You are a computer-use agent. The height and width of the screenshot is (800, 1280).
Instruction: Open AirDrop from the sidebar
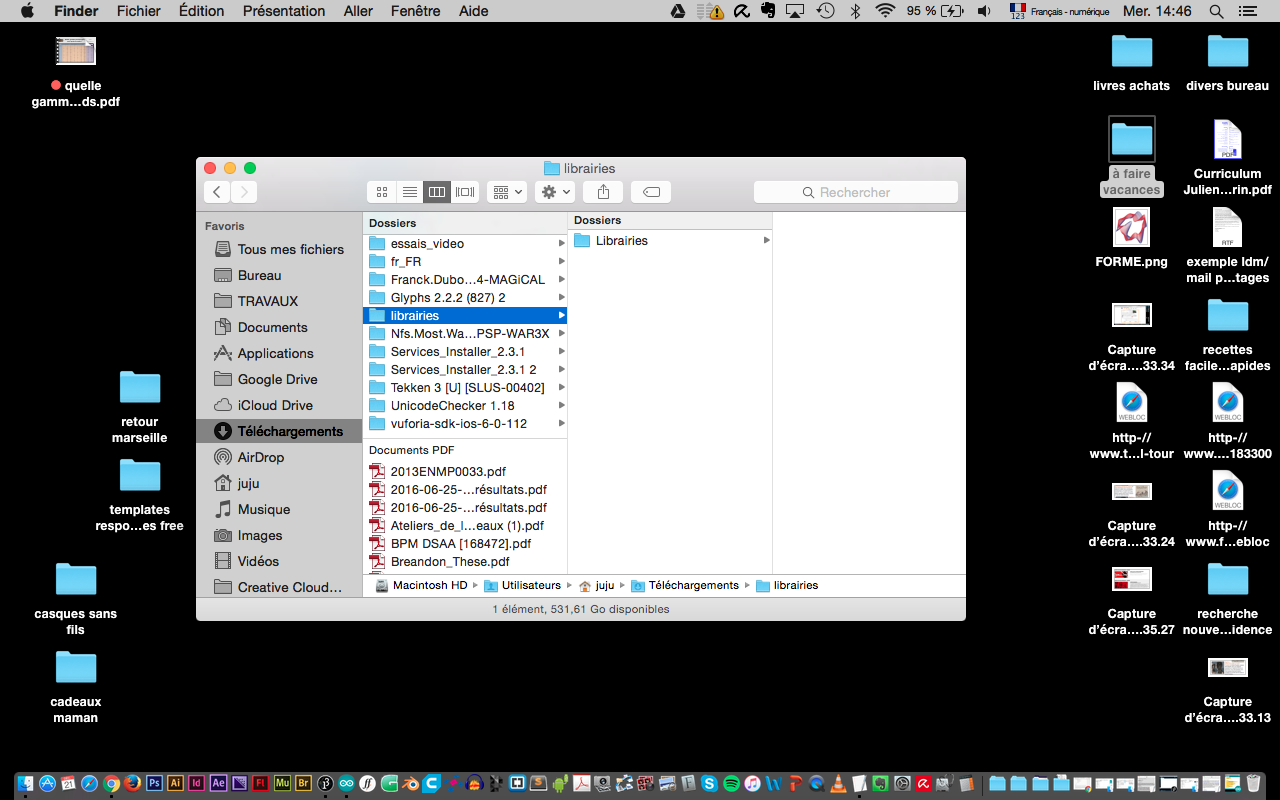[260, 457]
